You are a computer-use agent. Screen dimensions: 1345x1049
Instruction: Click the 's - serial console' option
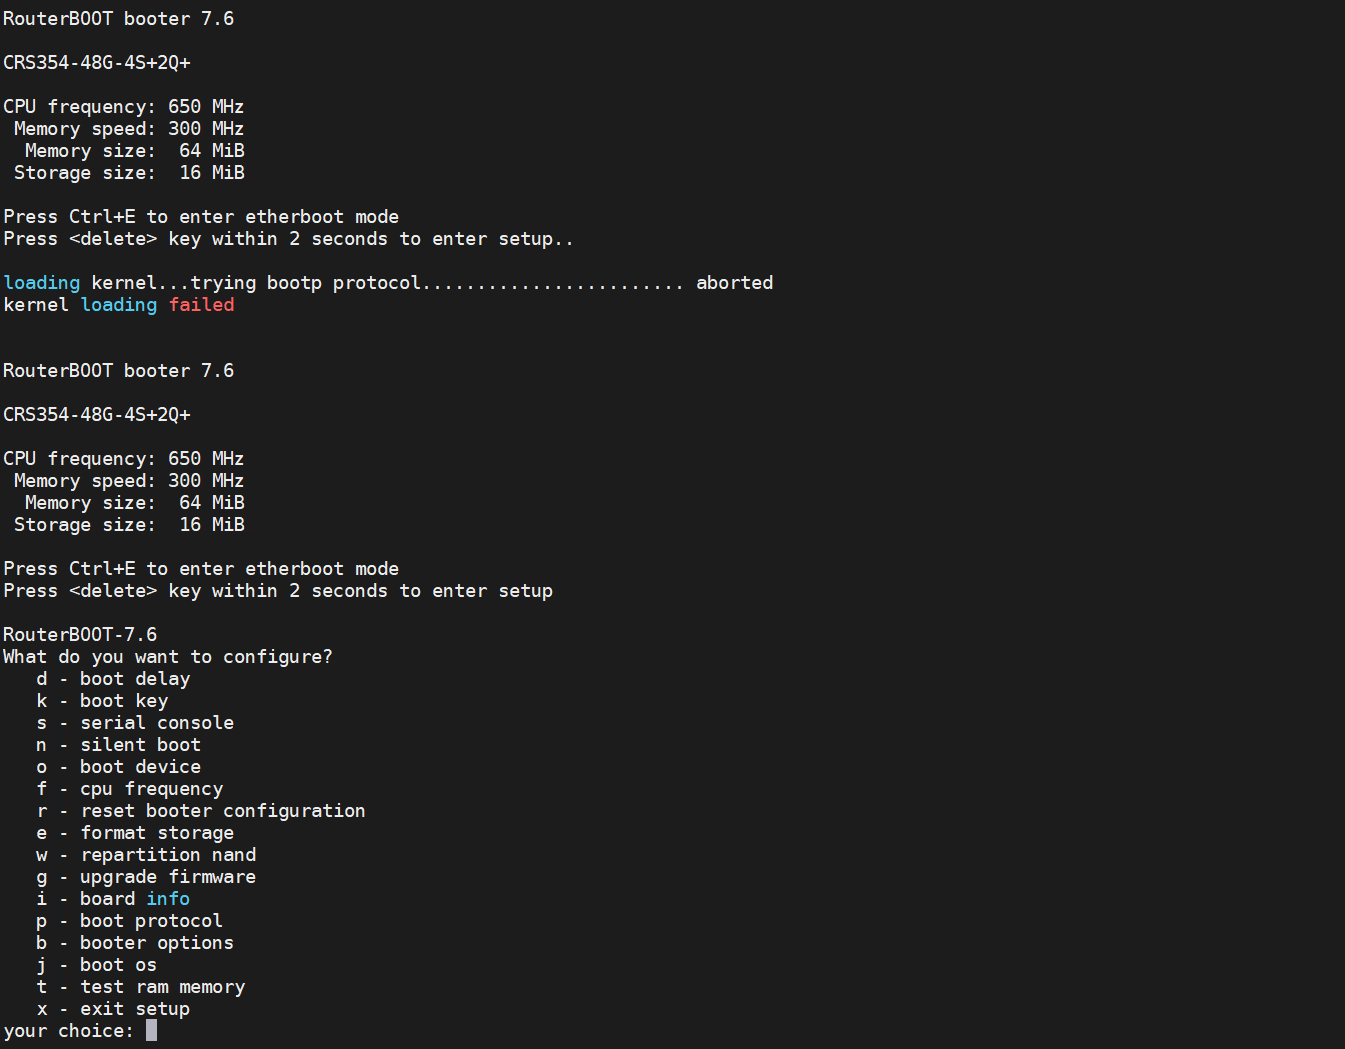pos(135,723)
